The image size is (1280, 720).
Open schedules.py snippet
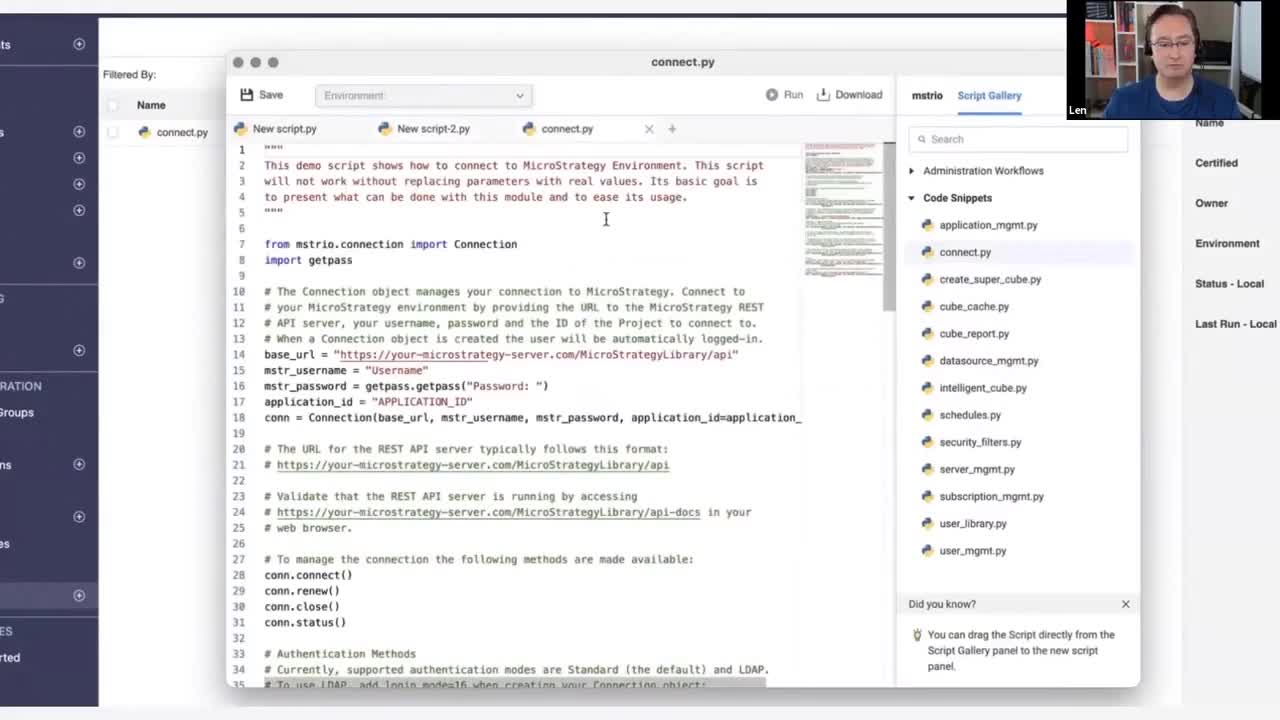(970, 415)
